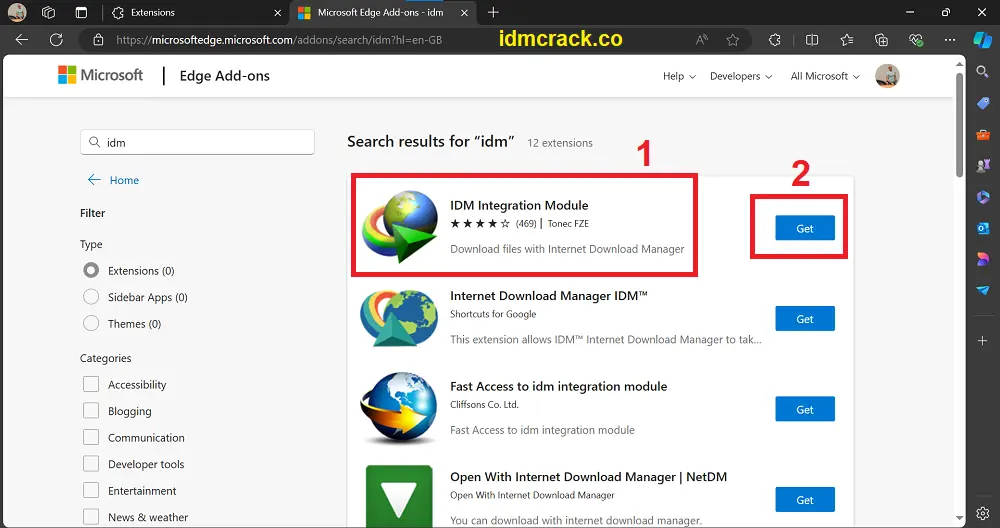The width and height of the screenshot is (1000, 528).
Task: Click the browser address bar URL
Action: (279, 40)
